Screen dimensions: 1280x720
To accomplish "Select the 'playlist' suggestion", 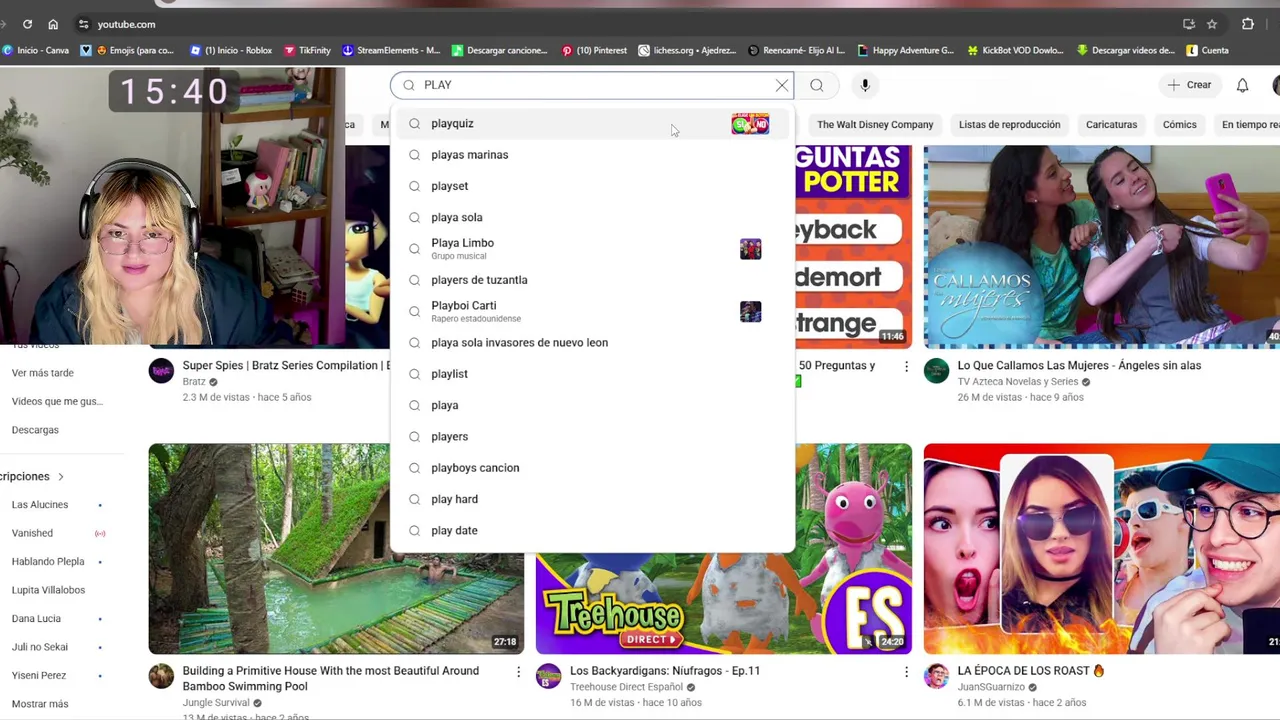I will pyautogui.click(x=592, y=374).
